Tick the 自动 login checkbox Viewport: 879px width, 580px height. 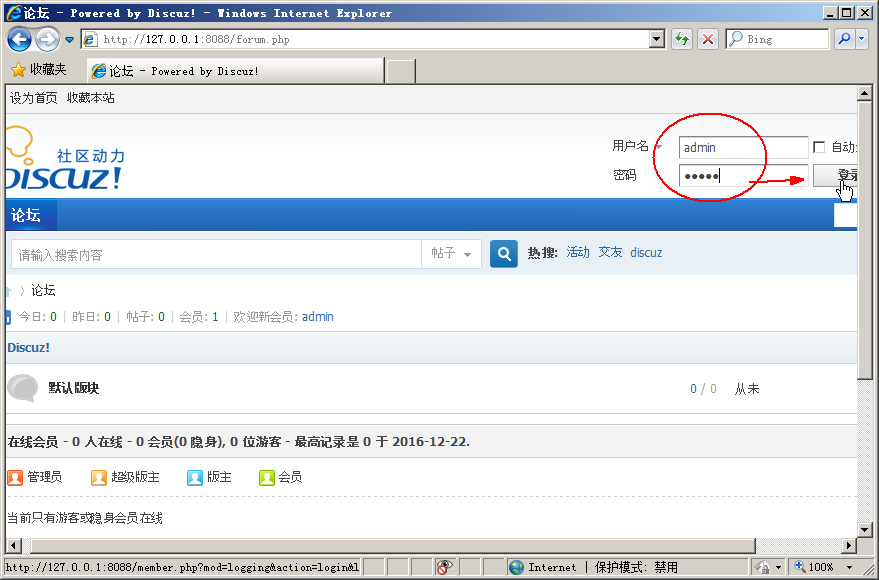[x=819, y=147]
